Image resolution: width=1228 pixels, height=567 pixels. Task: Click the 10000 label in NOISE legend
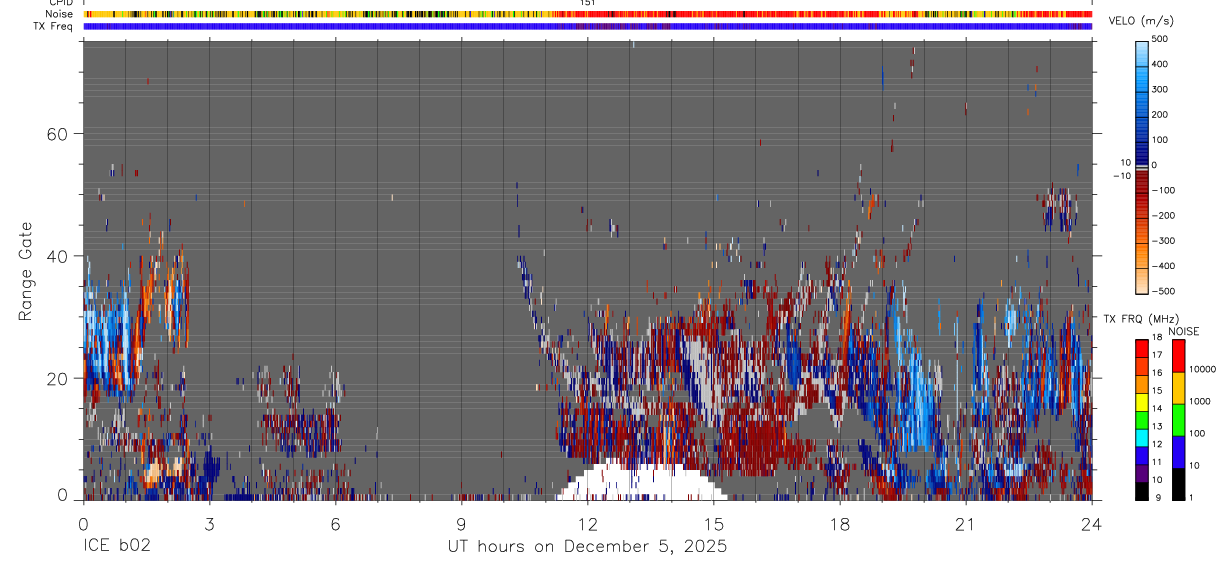1201,370
